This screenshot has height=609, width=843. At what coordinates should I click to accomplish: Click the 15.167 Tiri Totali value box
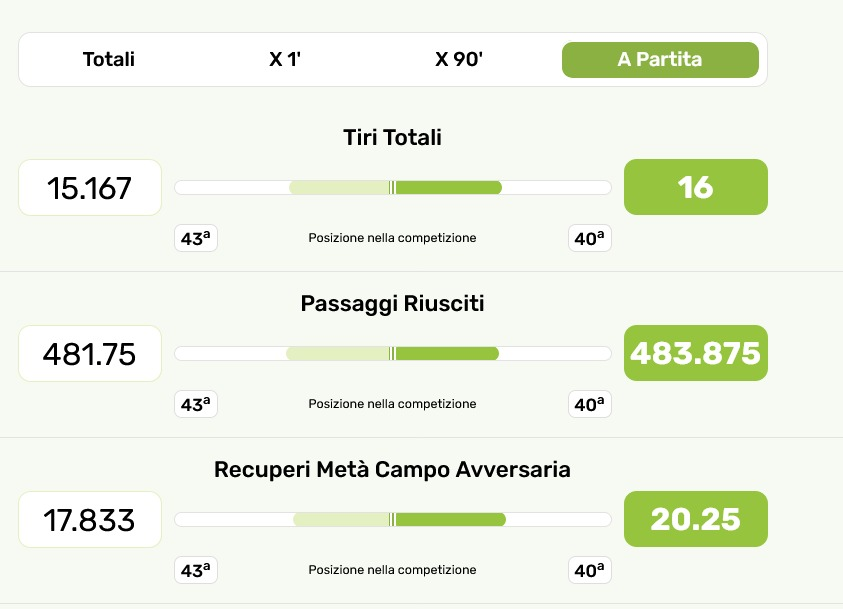coord(90,187)
